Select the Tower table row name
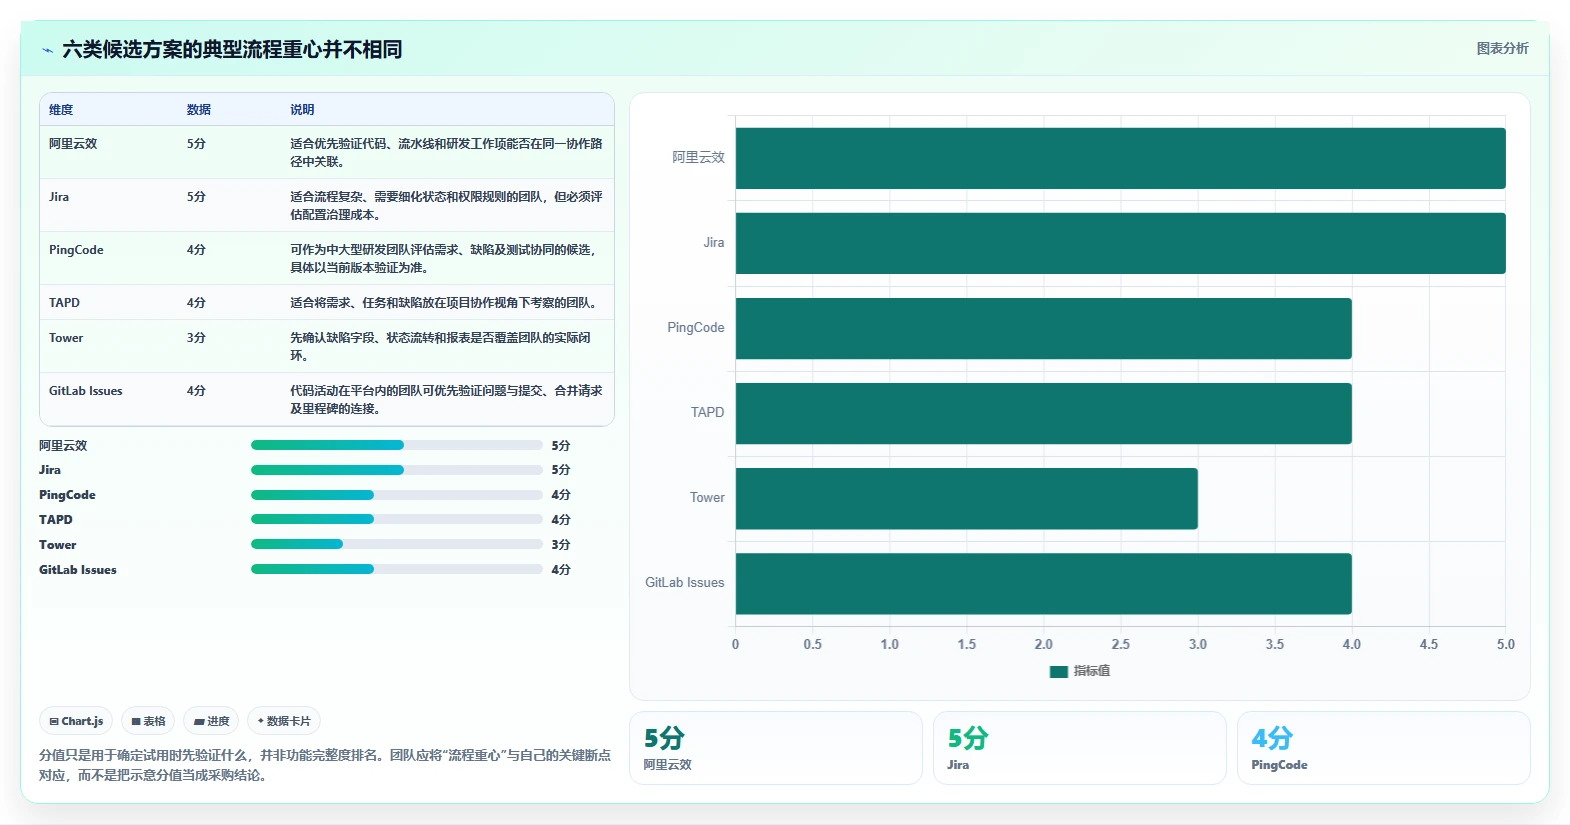 pyautogui.click(x=66, y=338)
